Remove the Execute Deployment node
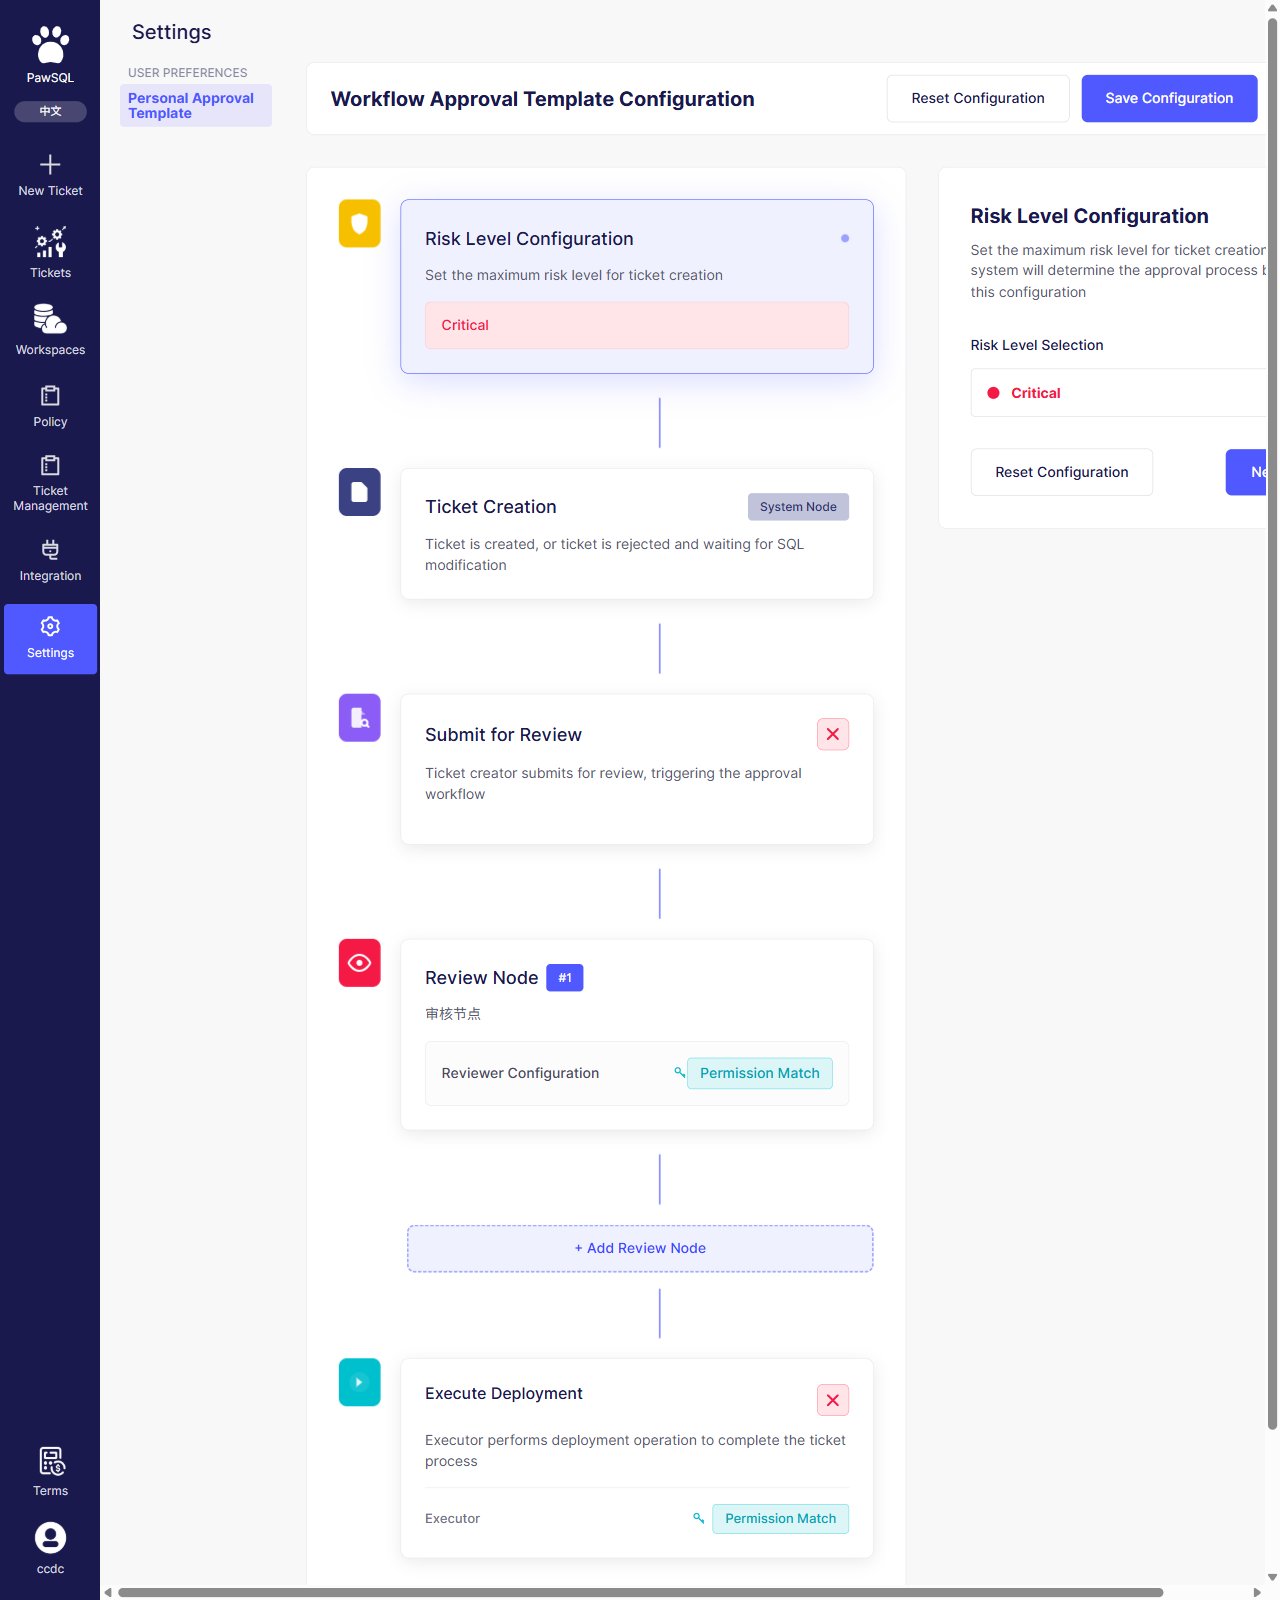 pyautogui.click(x=833, y=1400)
